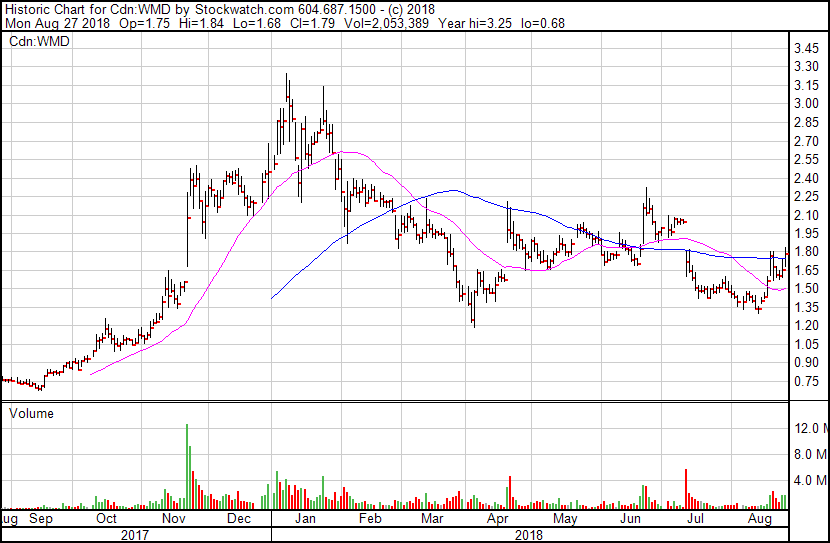Click the 'Mar' month label

pyautogui.click(x=432, y=519)
